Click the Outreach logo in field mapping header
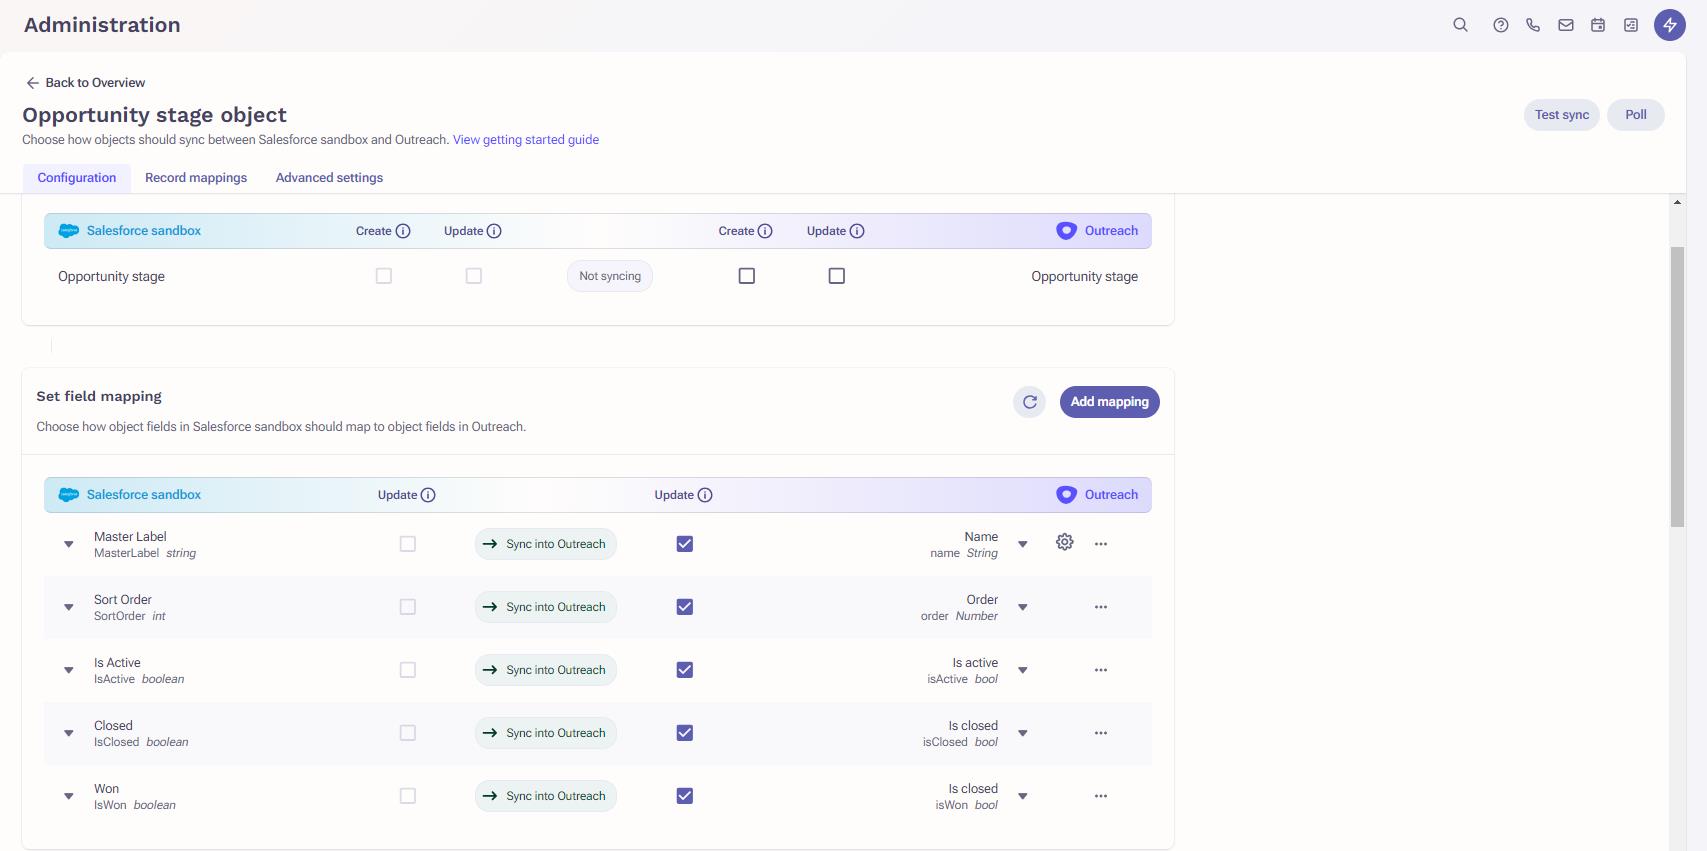Image resolution: width=1707 pixels, height=851 pixels. [x=1066, y=495]
